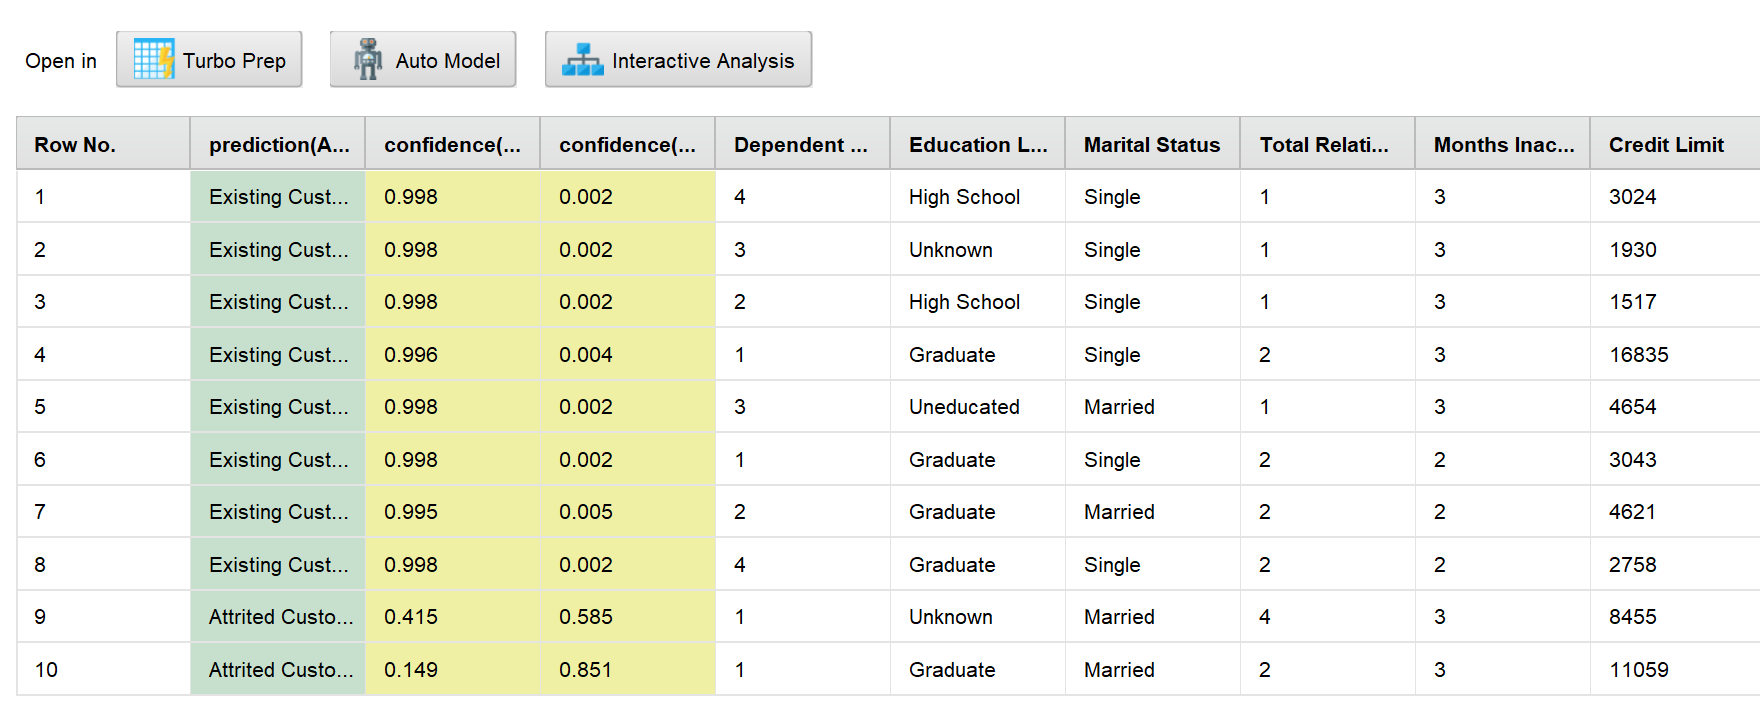Click Unknown education cell in row 9
Image resolution: width=1760 pixels, height=710 pixels.
click(978, 617)
